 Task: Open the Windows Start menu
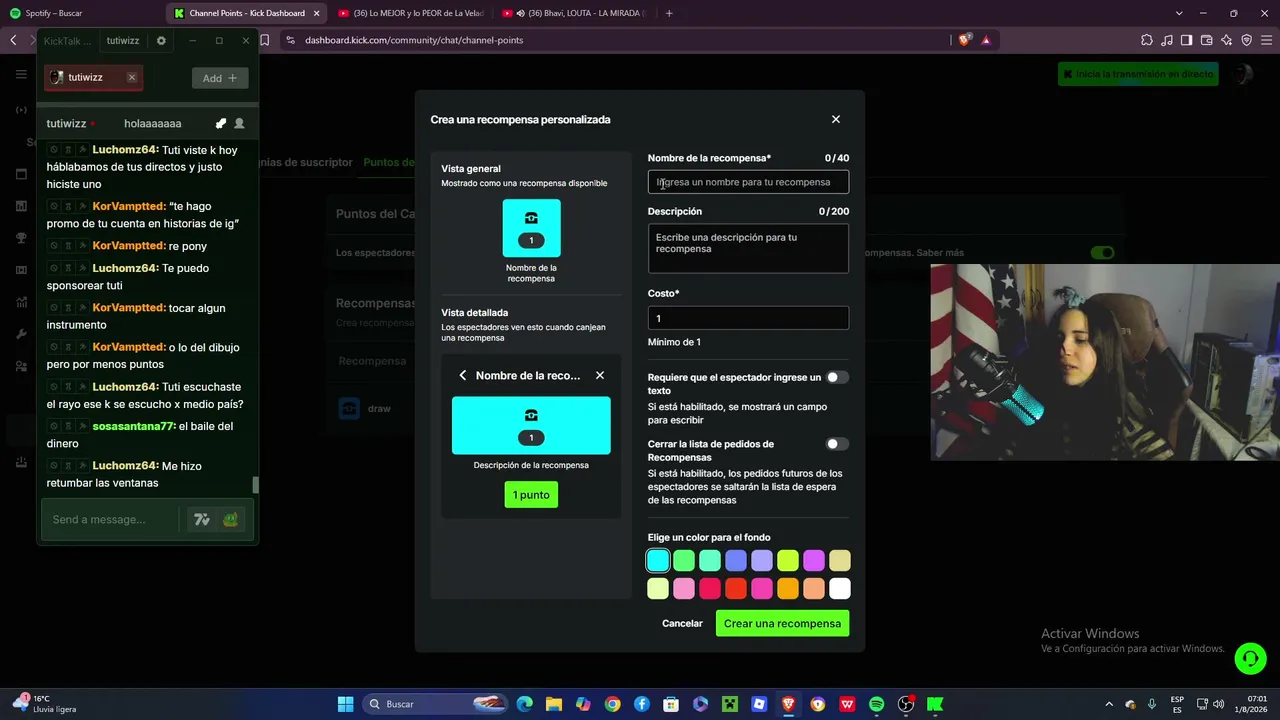(x=345, y=704)
